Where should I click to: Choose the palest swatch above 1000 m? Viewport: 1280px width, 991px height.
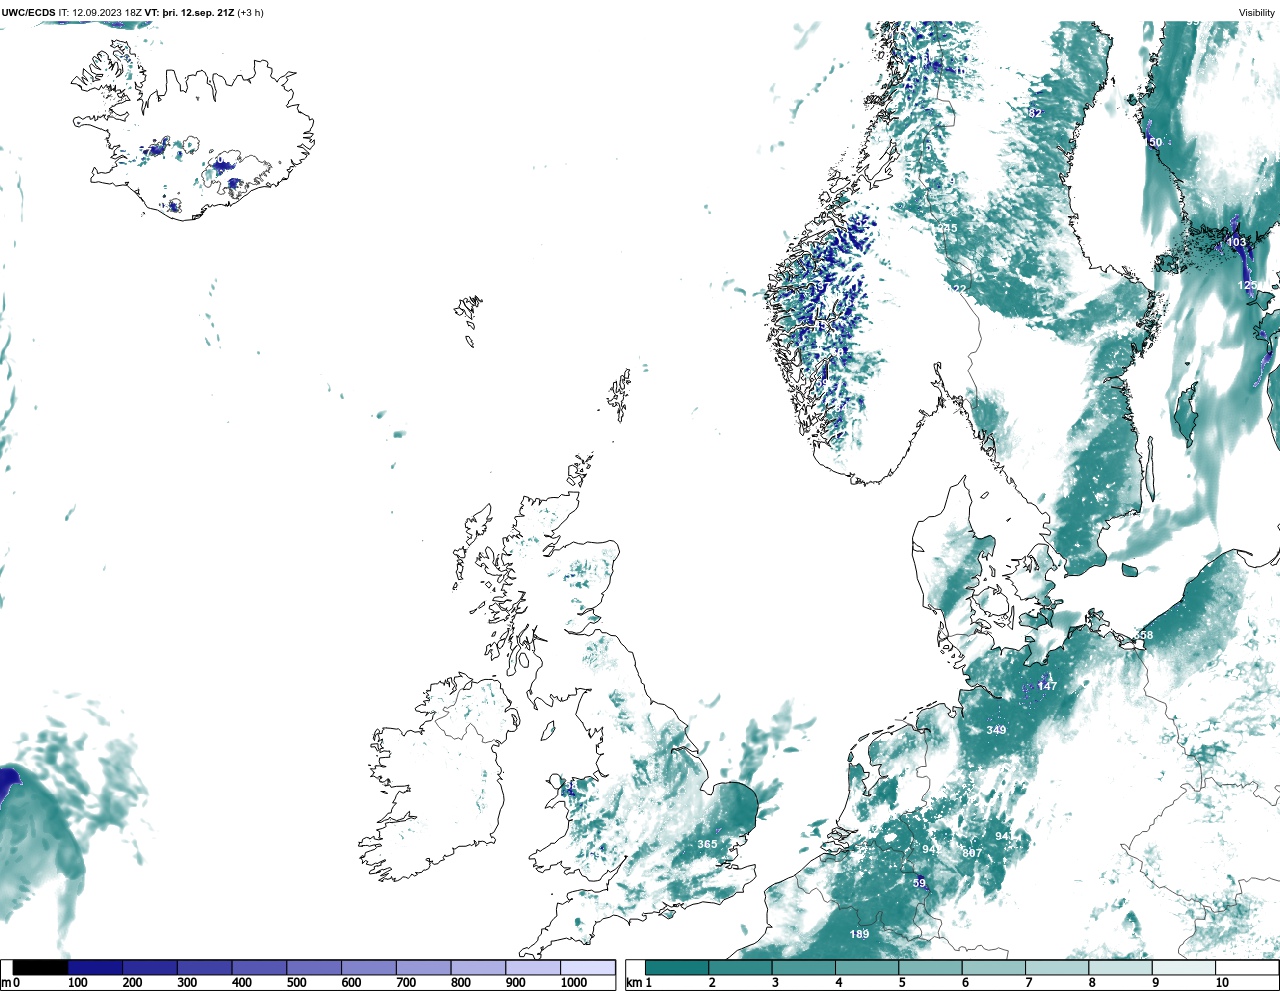pyautogui.click(x=588, y=968)
